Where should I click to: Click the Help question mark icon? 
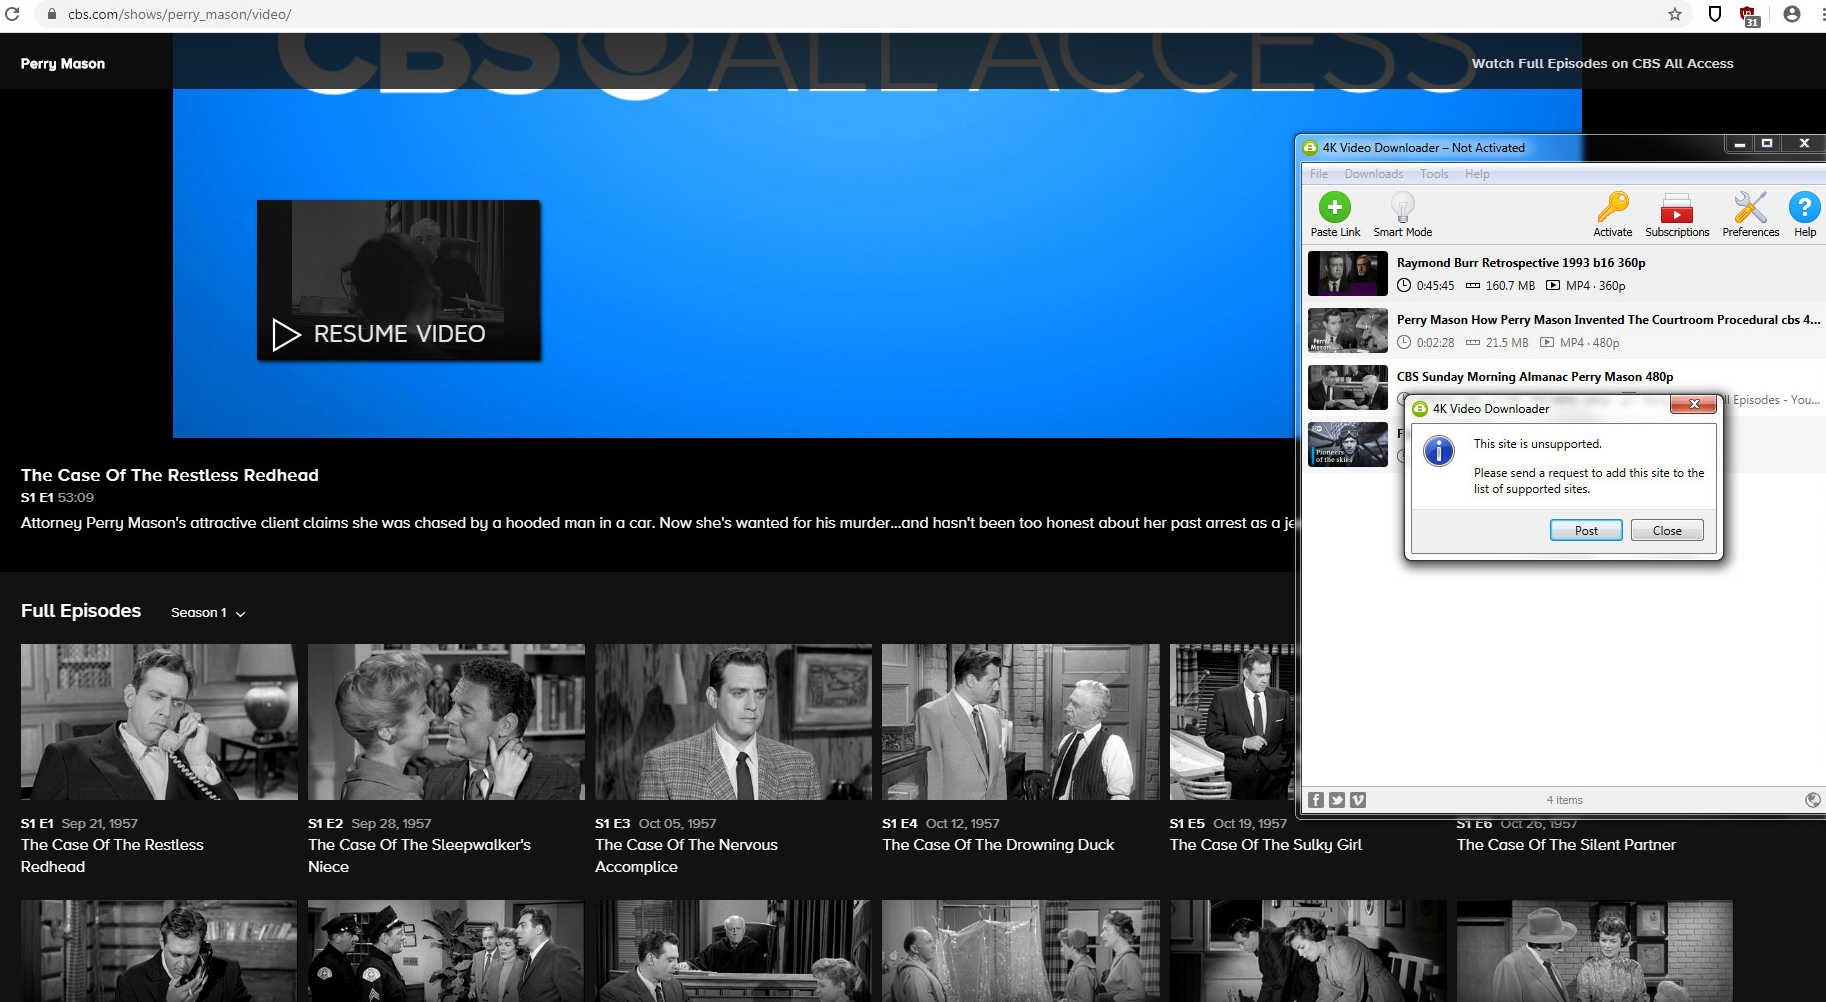coord(1804,207)
